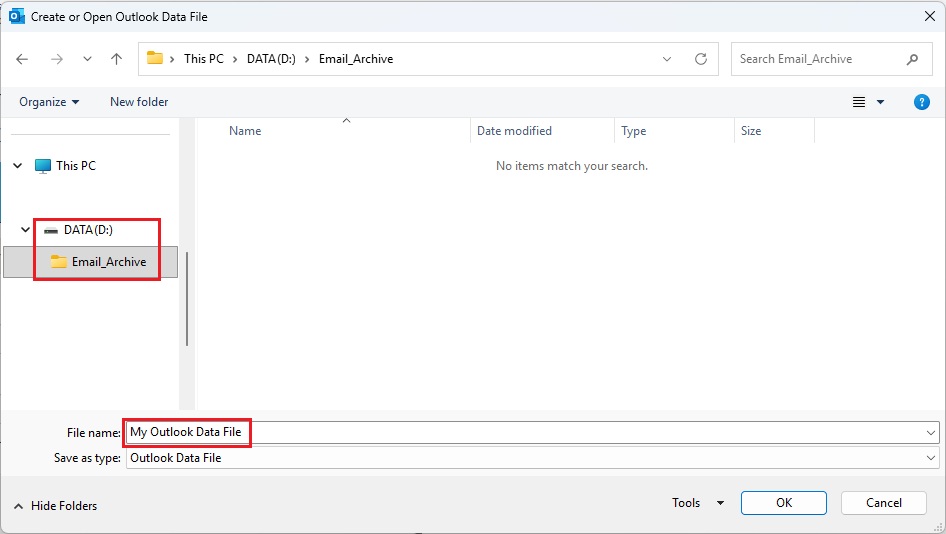Select Email_Archive in the address breadcrumb

point(356,59)
